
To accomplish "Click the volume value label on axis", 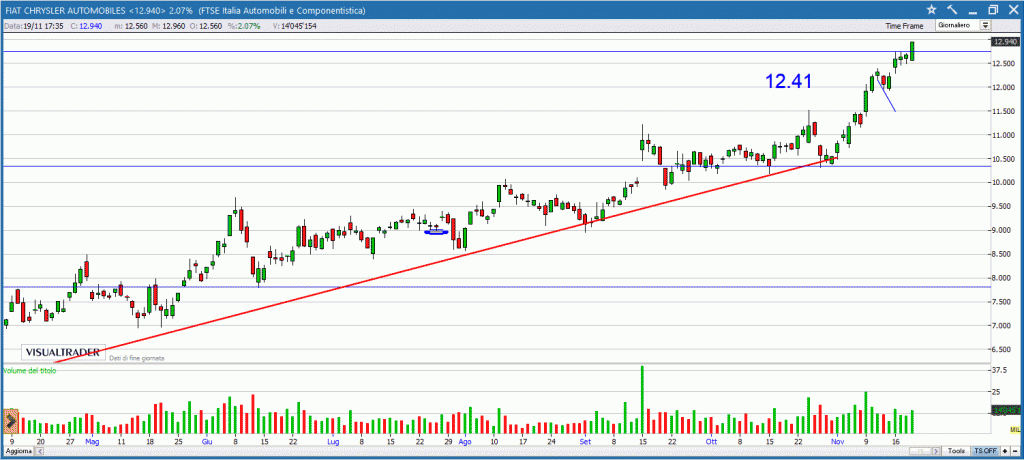I will click(1006, 410).
